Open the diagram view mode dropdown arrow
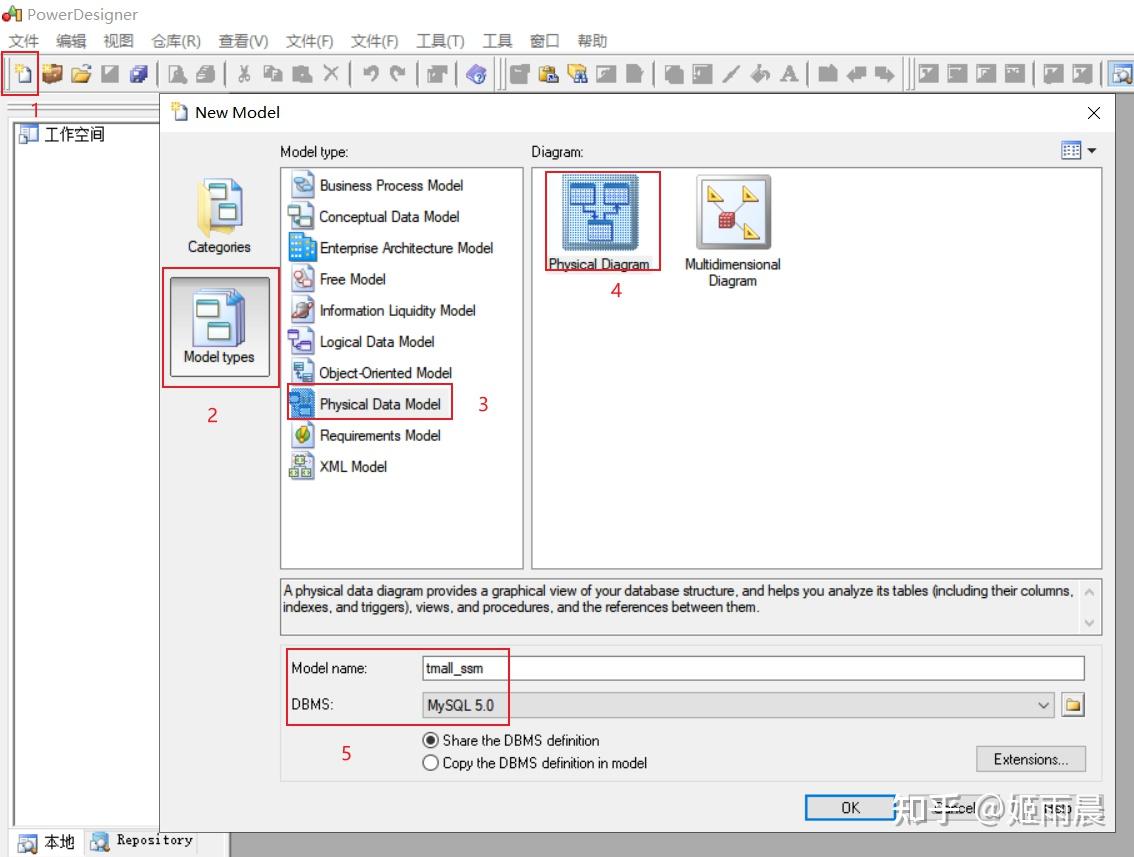This screenshot has width=1134, height=857. (1092, 150)
